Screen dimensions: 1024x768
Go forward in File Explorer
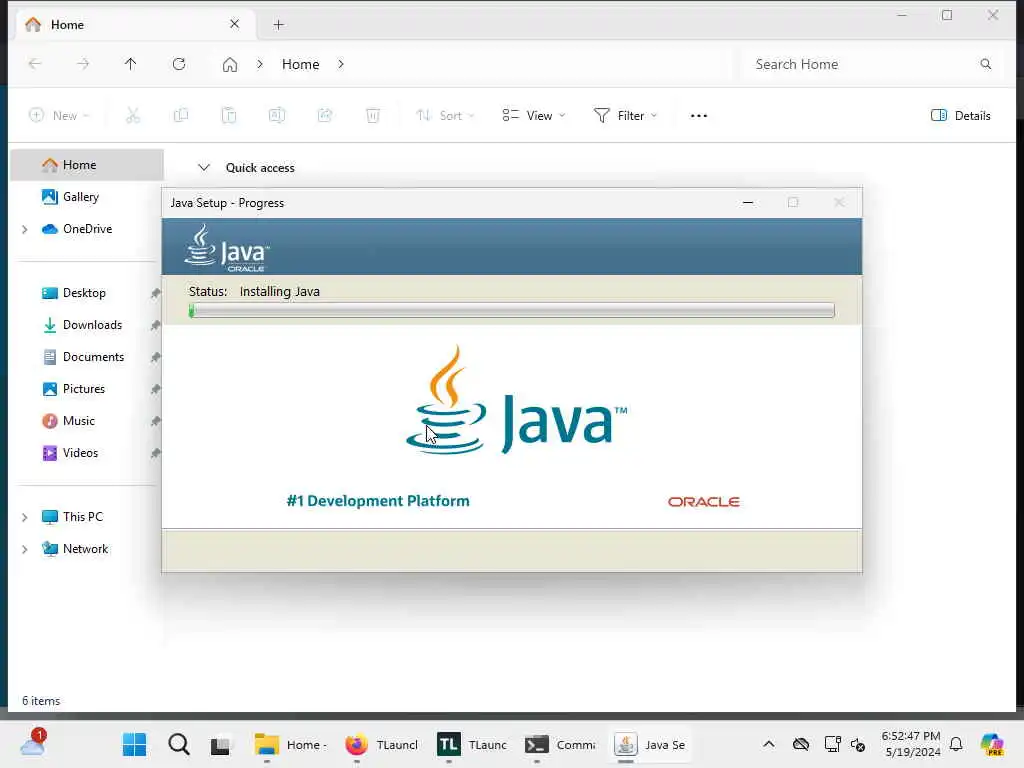point(83,64)
